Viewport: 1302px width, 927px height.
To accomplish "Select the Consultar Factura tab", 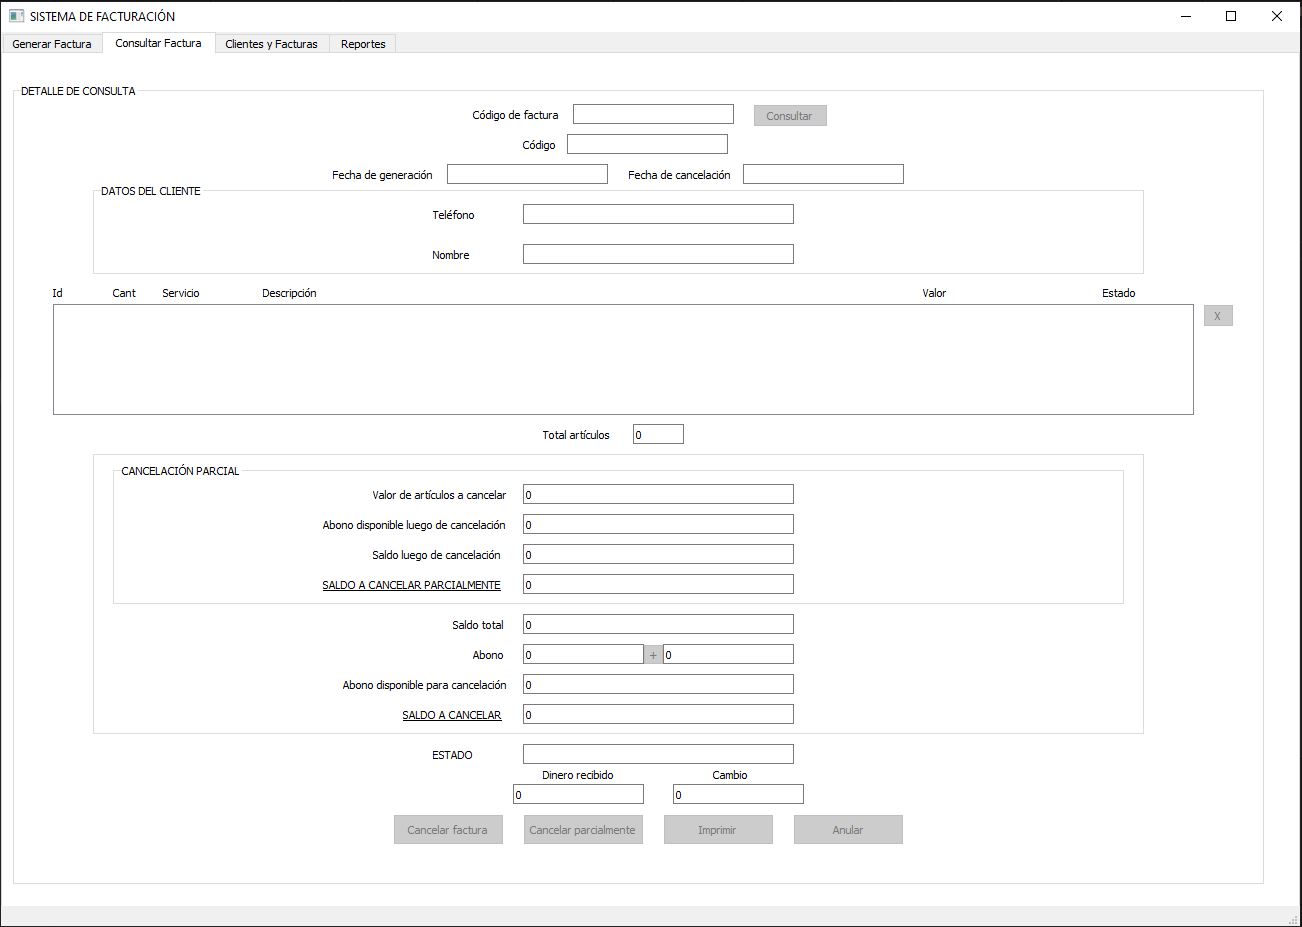I will (158, 43).
